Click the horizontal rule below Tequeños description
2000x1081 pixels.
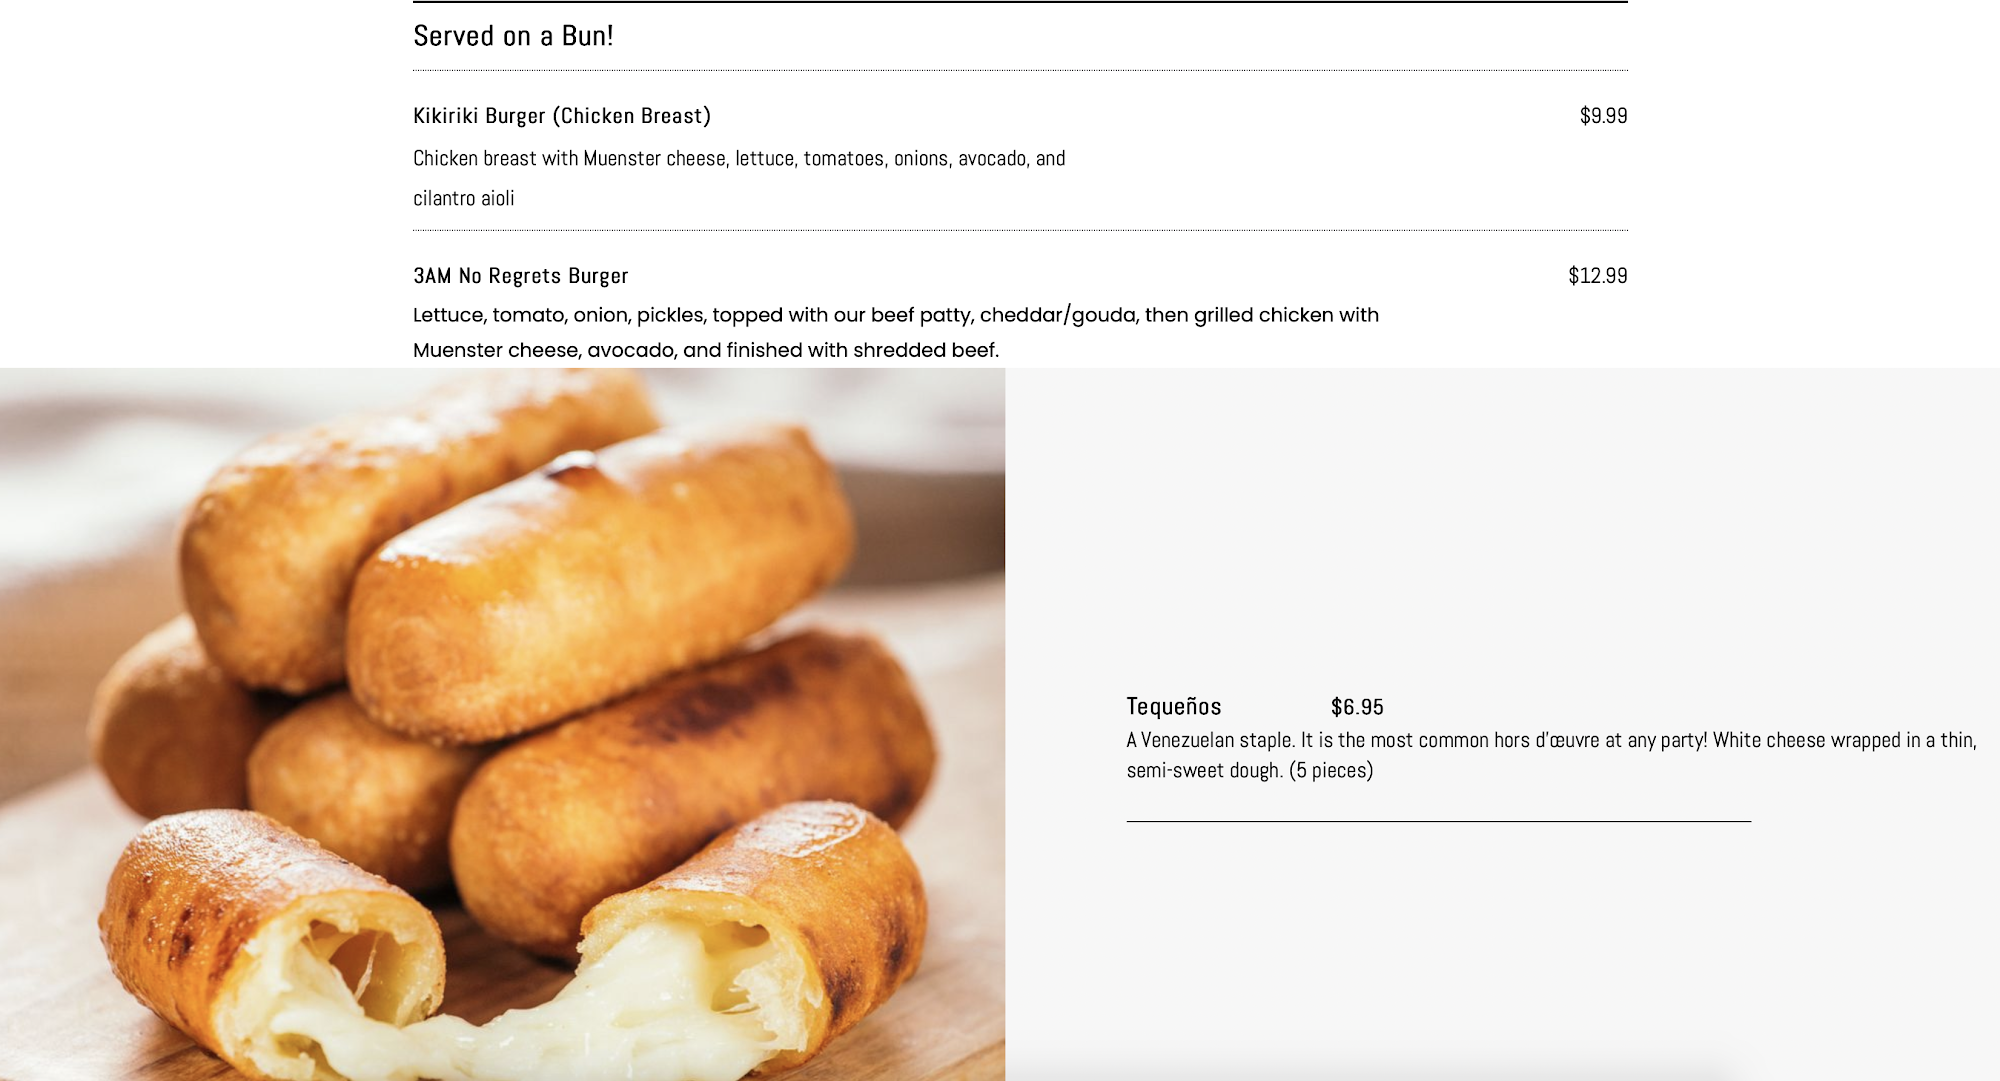[1438, 821]
